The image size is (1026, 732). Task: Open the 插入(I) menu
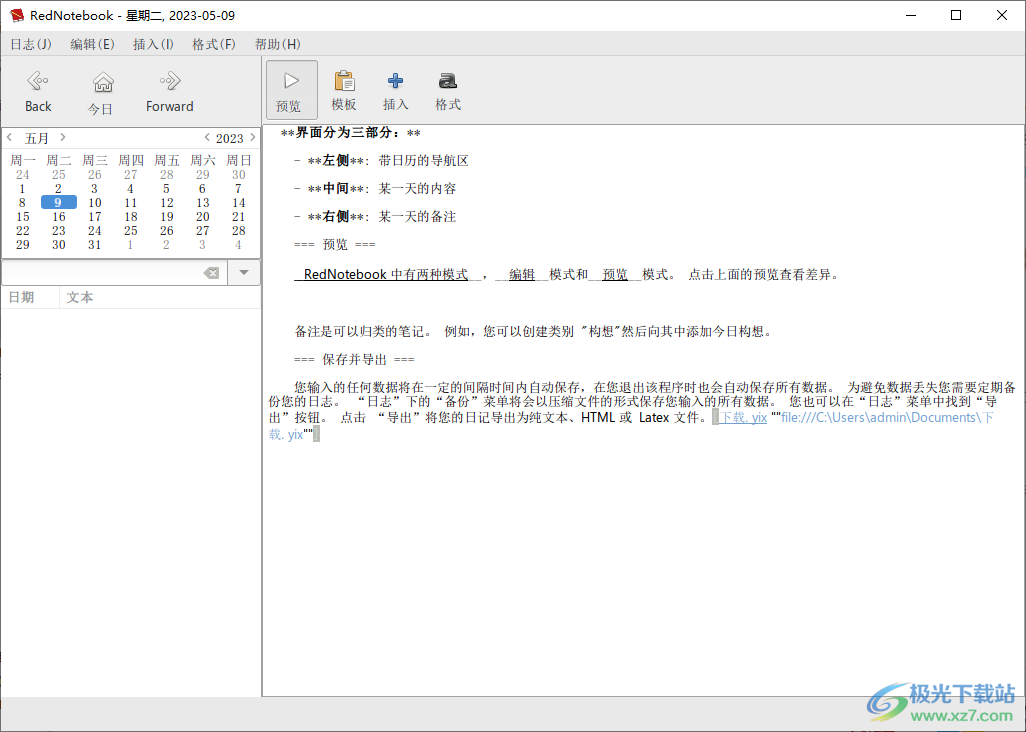pyautogui.click(x=153, y=44)
